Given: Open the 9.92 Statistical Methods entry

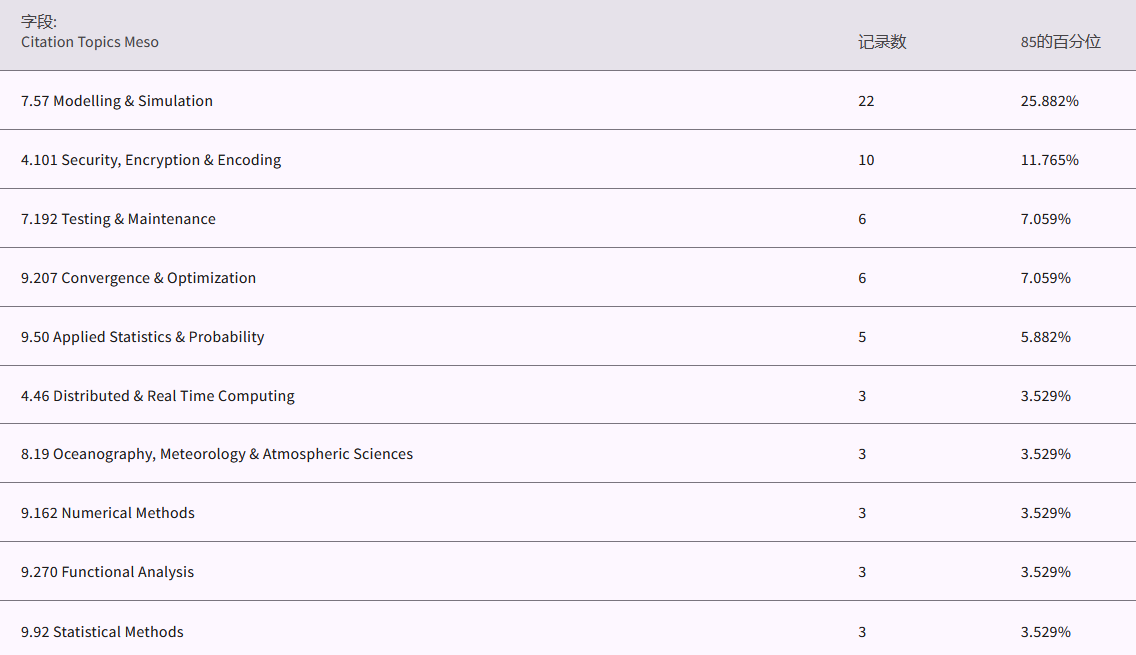Looking at the screenshot, I should (102, 632).
